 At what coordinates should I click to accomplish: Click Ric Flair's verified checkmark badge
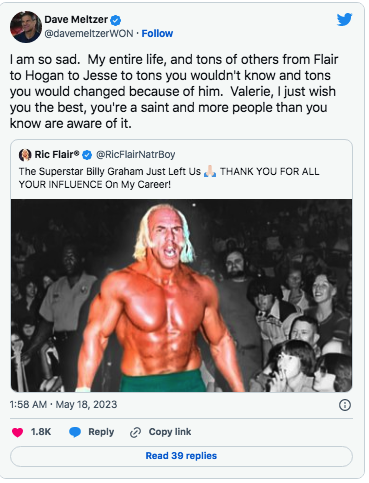(x=87, y=155)
